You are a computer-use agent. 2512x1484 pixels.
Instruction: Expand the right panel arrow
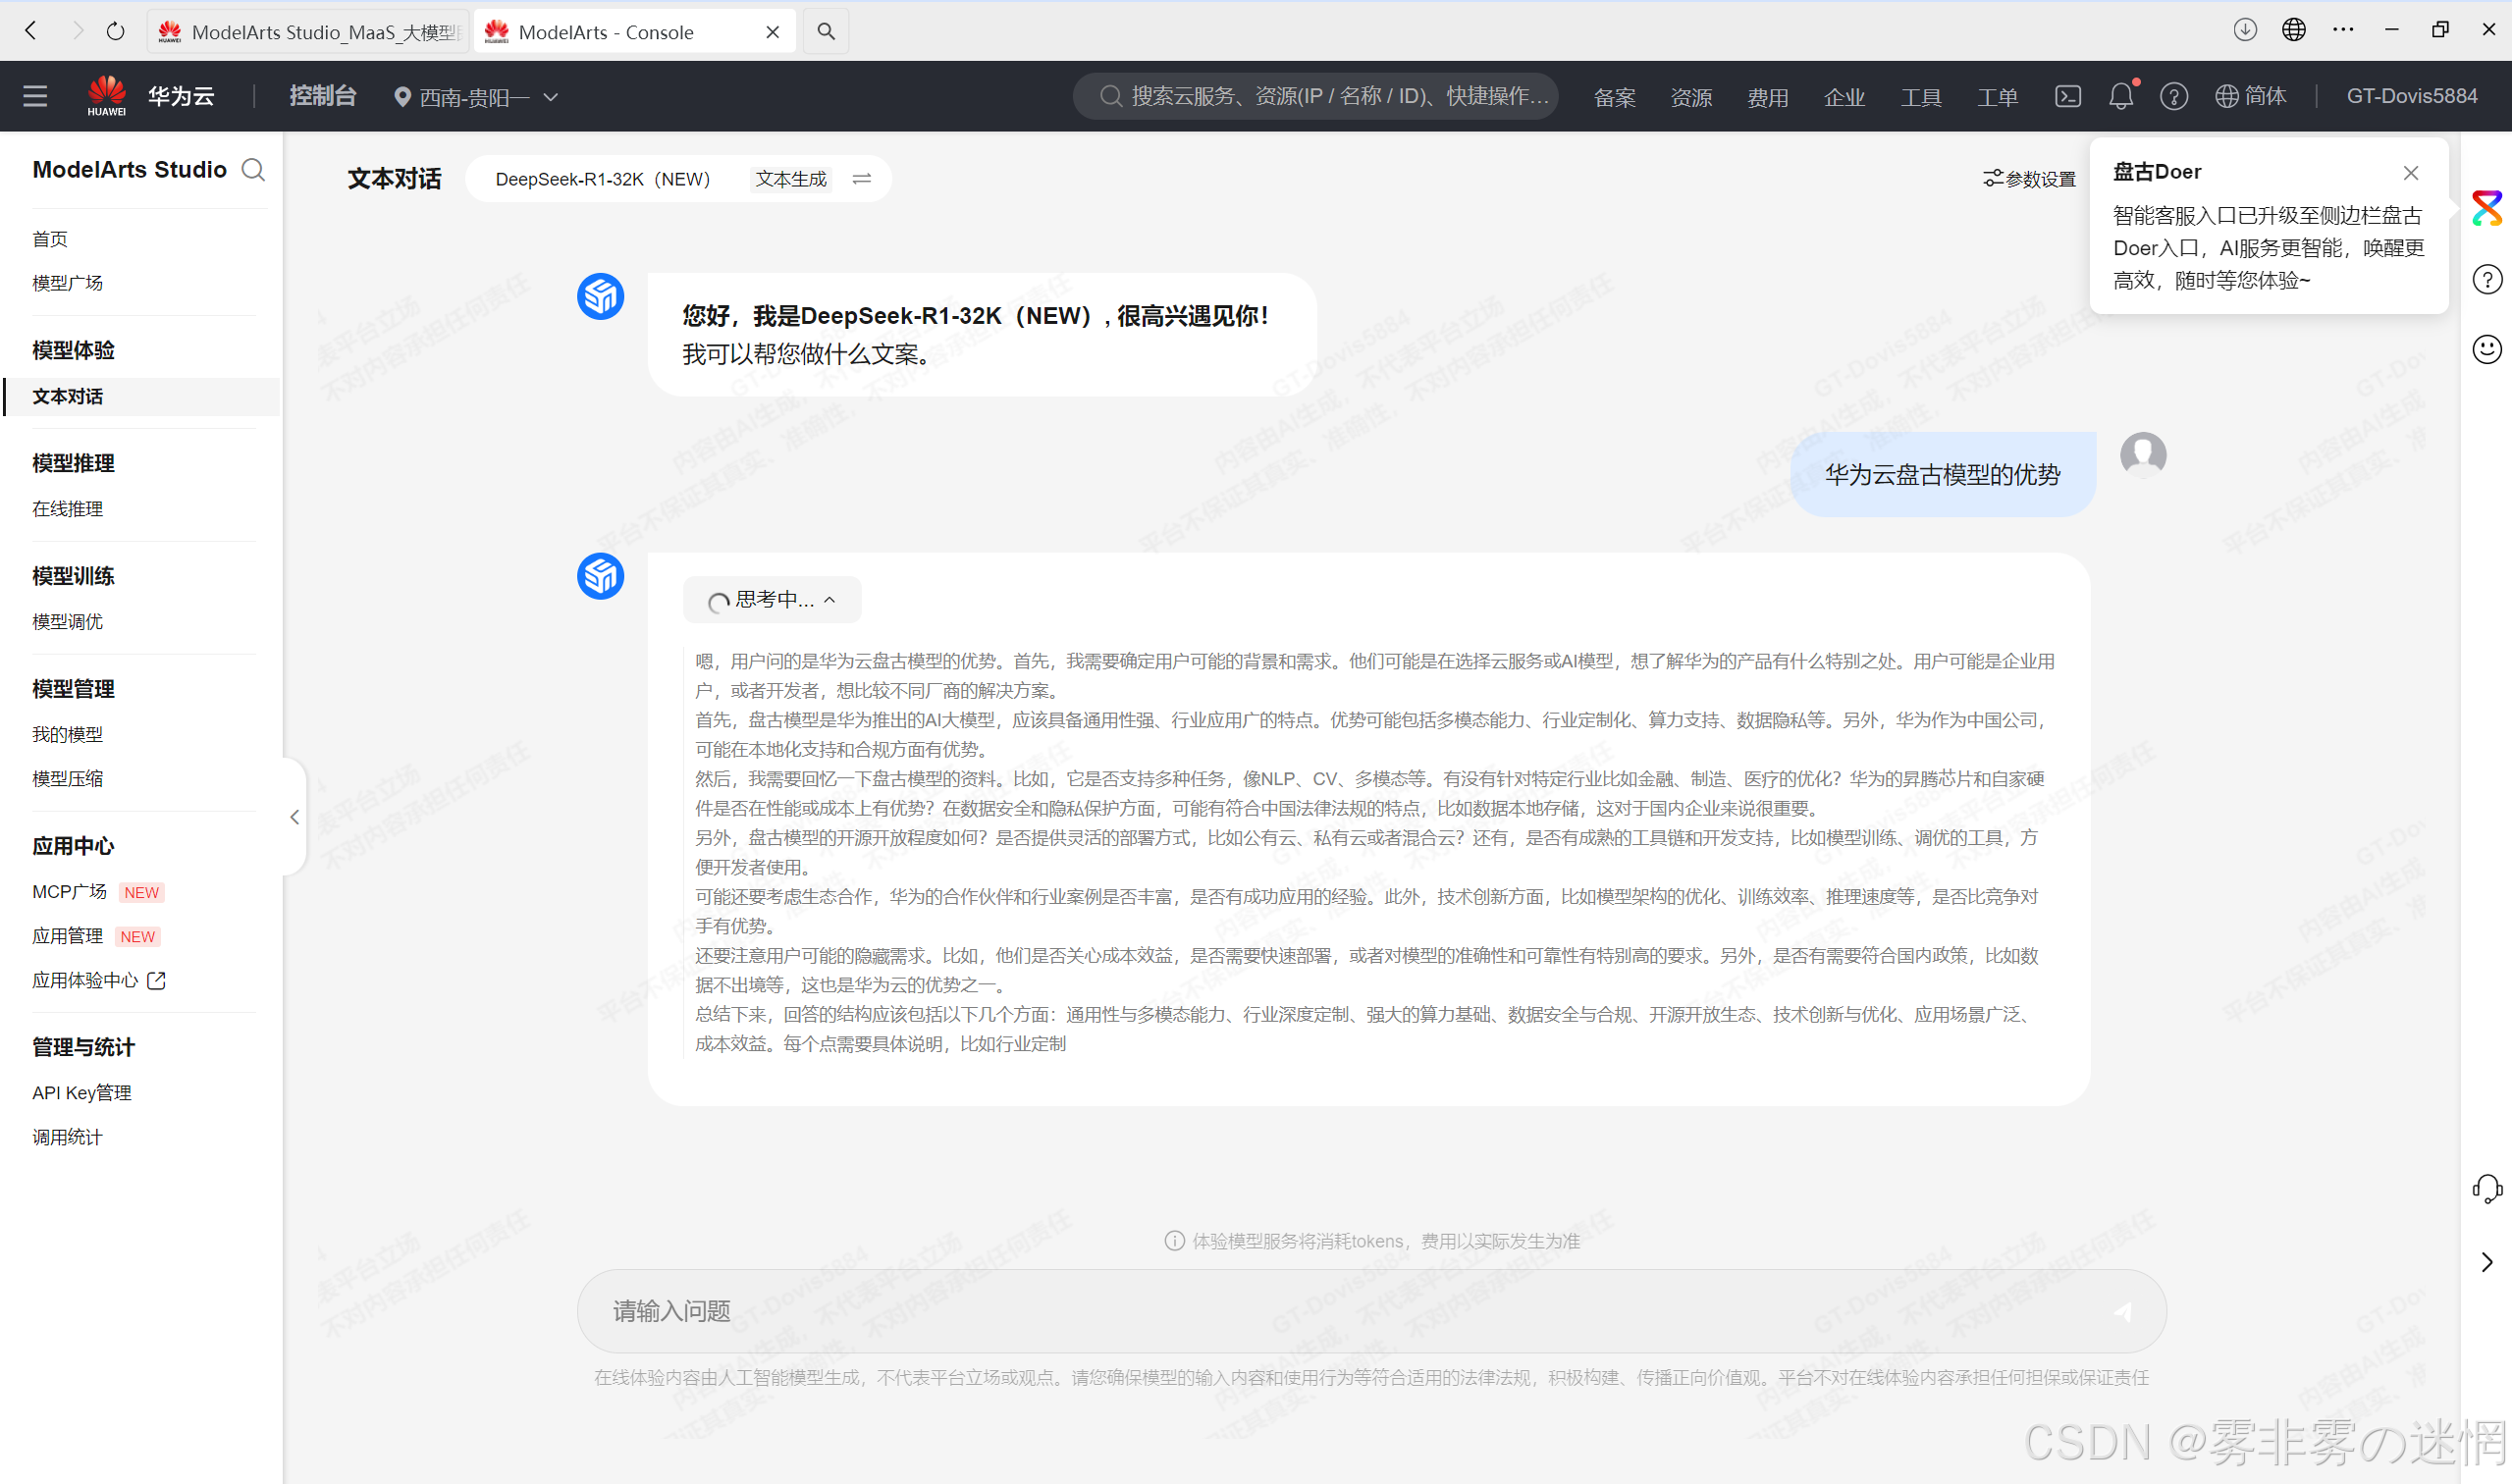click(x=2486, y=1262)
